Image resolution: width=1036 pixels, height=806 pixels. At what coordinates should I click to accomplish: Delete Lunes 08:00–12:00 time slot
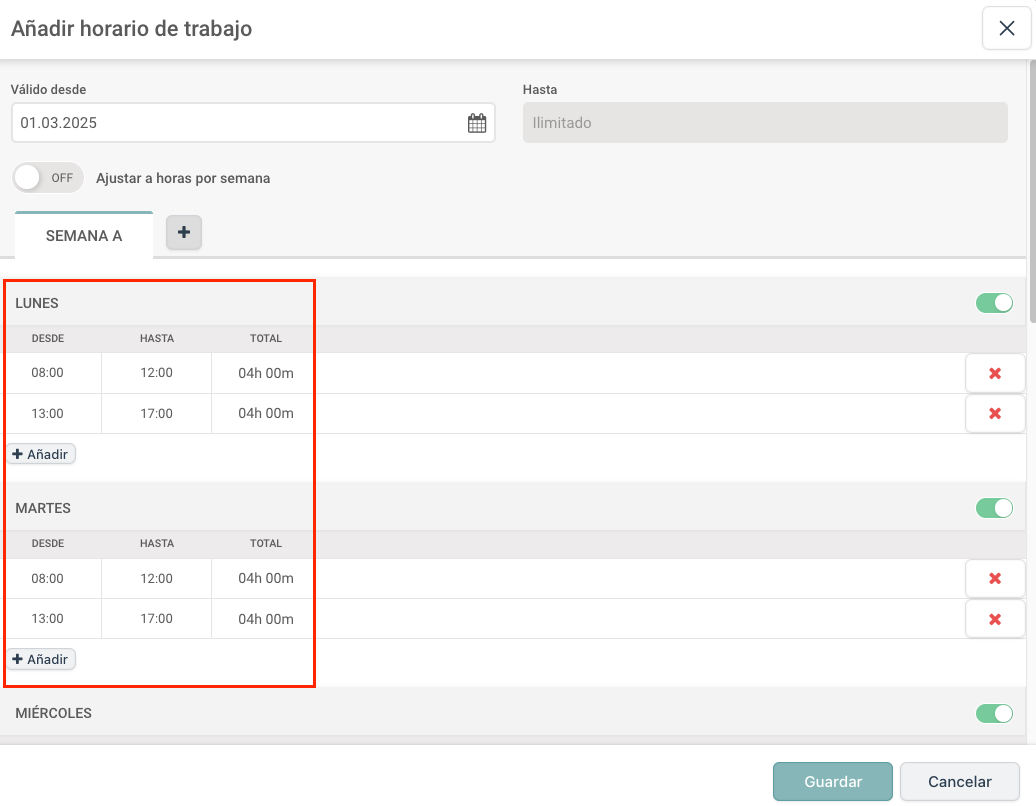click(994, 373)
